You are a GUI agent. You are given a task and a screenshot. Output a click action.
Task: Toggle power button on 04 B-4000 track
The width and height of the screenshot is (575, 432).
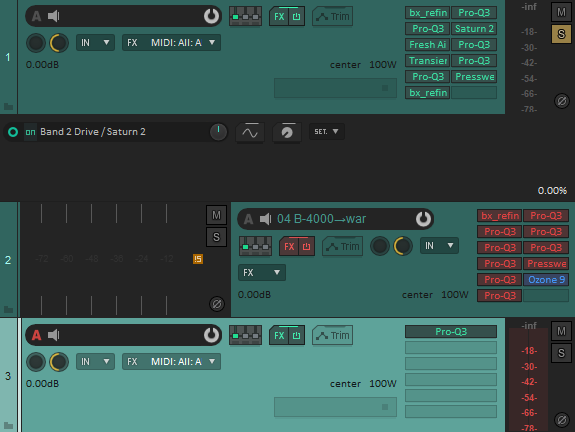point(423,219)
